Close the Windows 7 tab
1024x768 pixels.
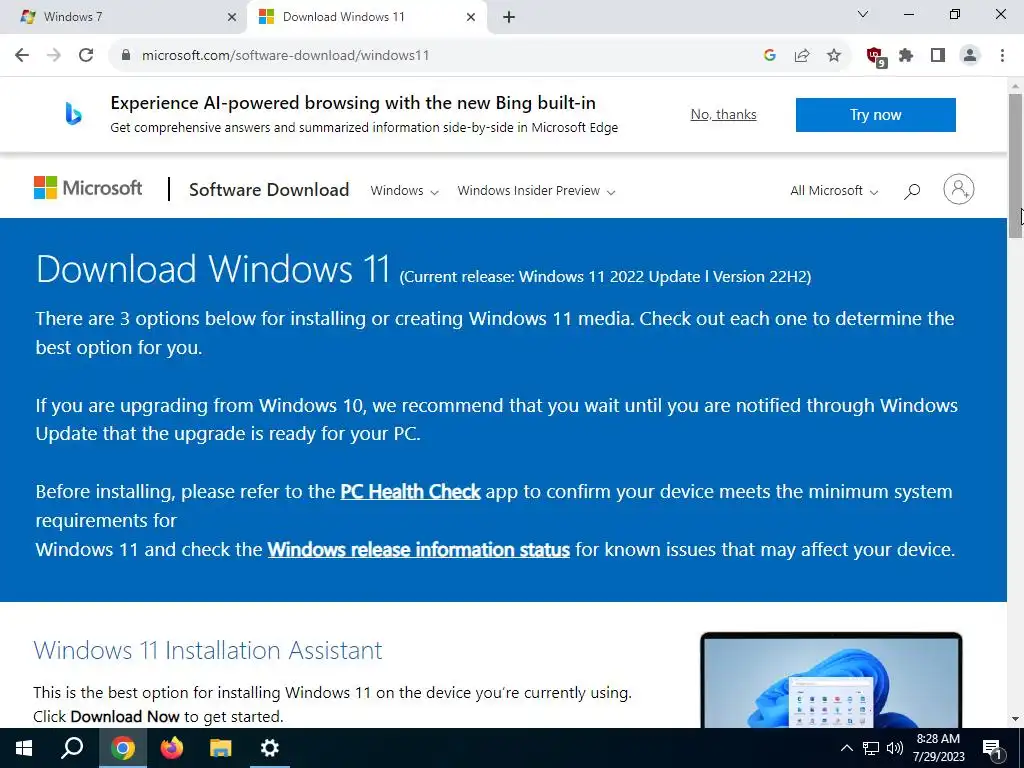click(232, 18)
